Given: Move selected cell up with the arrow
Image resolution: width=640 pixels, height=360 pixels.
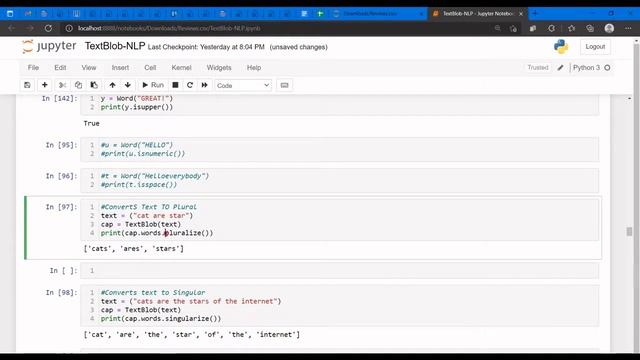Looking at the screenshot, I should click(112, 85).
